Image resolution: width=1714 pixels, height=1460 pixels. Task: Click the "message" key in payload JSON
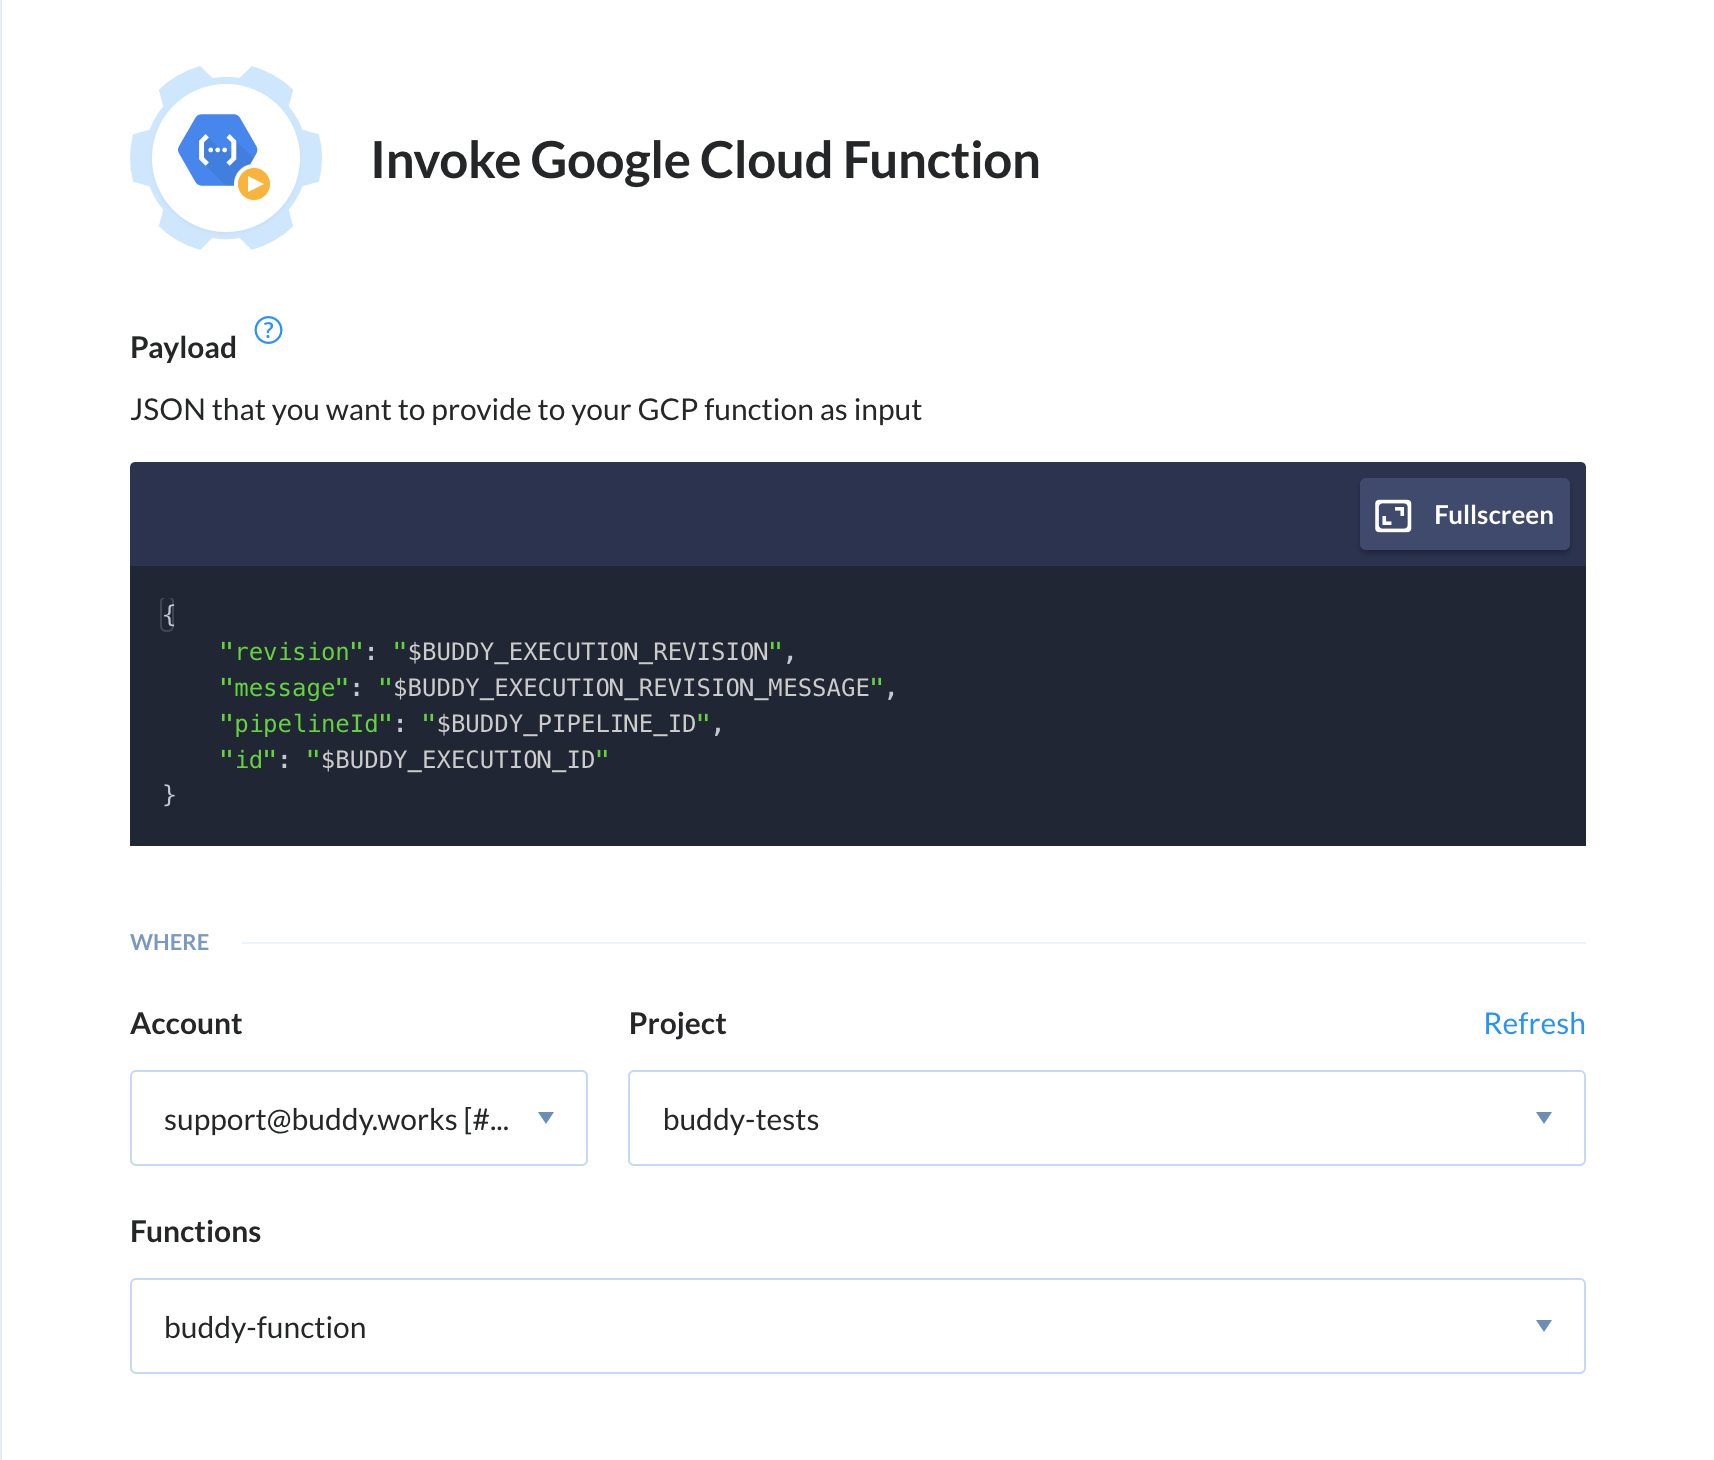pyautogui.click(x=284, y=688)
